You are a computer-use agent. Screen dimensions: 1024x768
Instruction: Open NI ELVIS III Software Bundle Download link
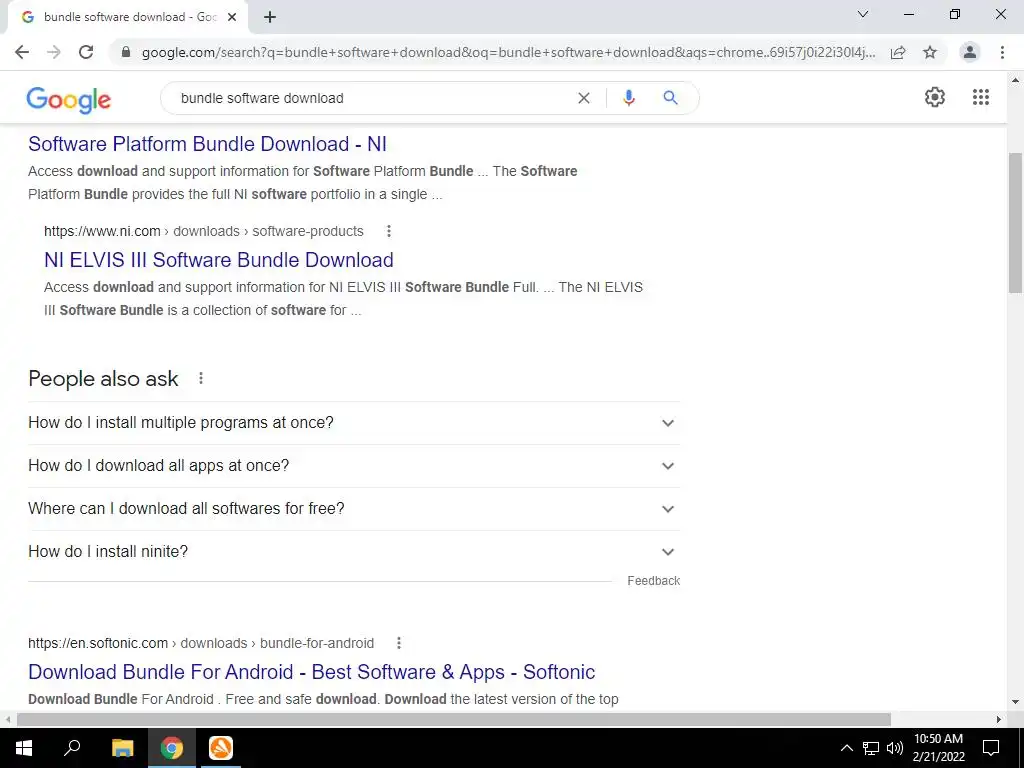pos(219,260)
